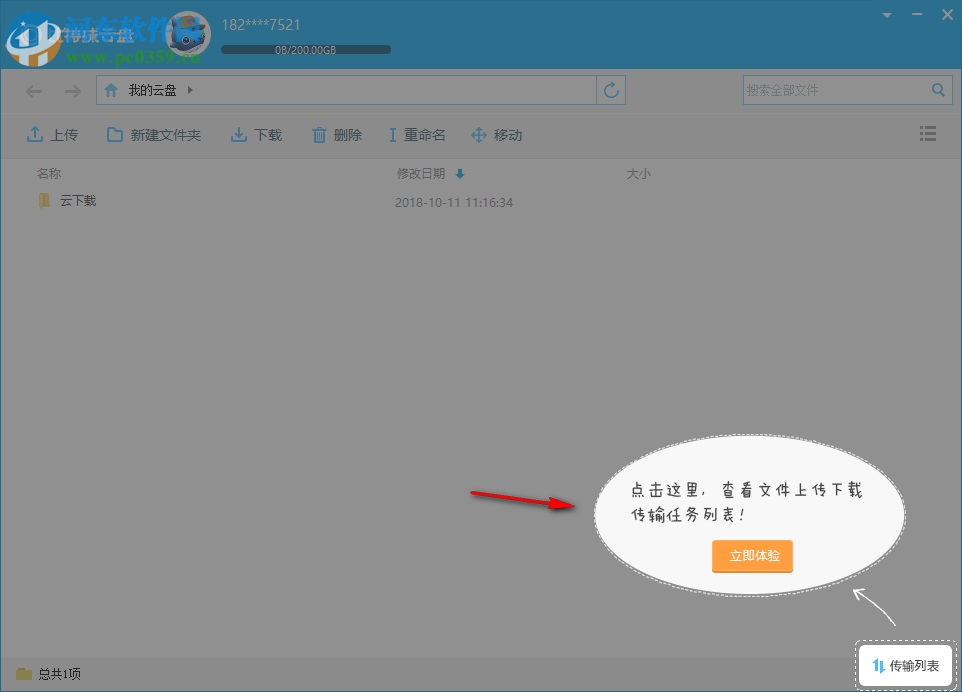Create a folder with 新建文件夹
962x692 pixels.
[x=153, y=135]
